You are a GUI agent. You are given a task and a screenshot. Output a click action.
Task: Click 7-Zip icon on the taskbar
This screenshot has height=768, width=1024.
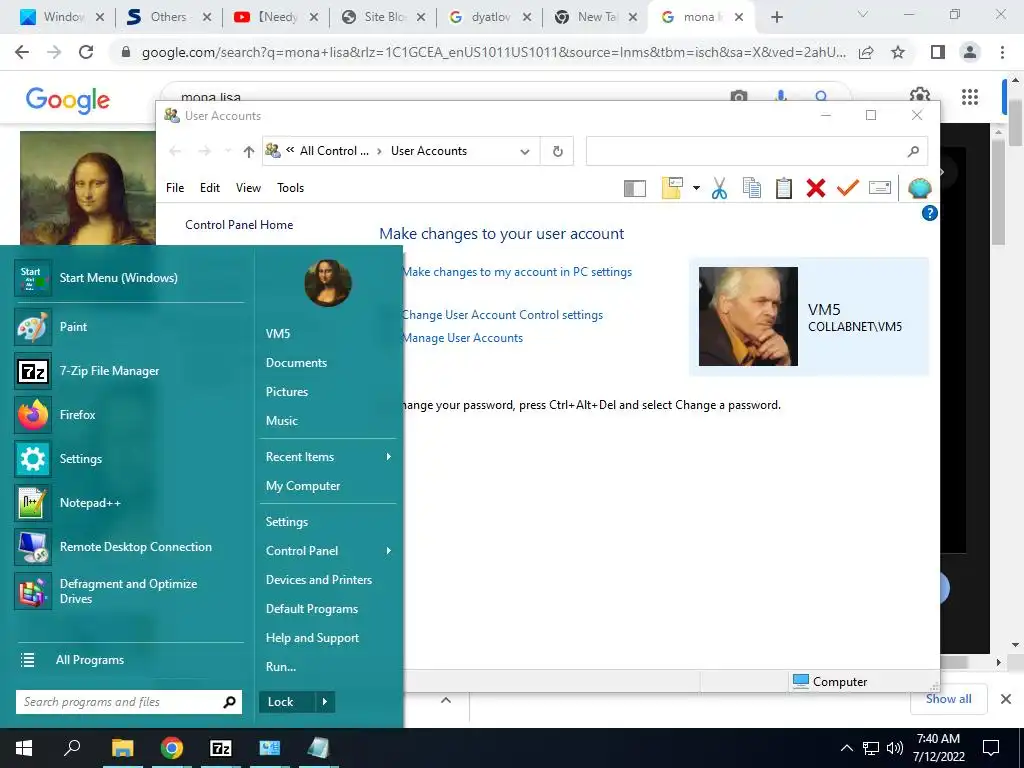point(221,748)
